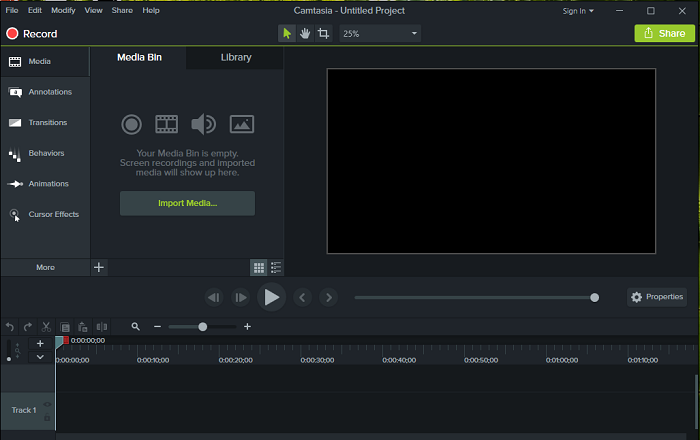Click the timeline magnifier zoom icon
Screen dimensions: 700x440
(x=136, y=327)
